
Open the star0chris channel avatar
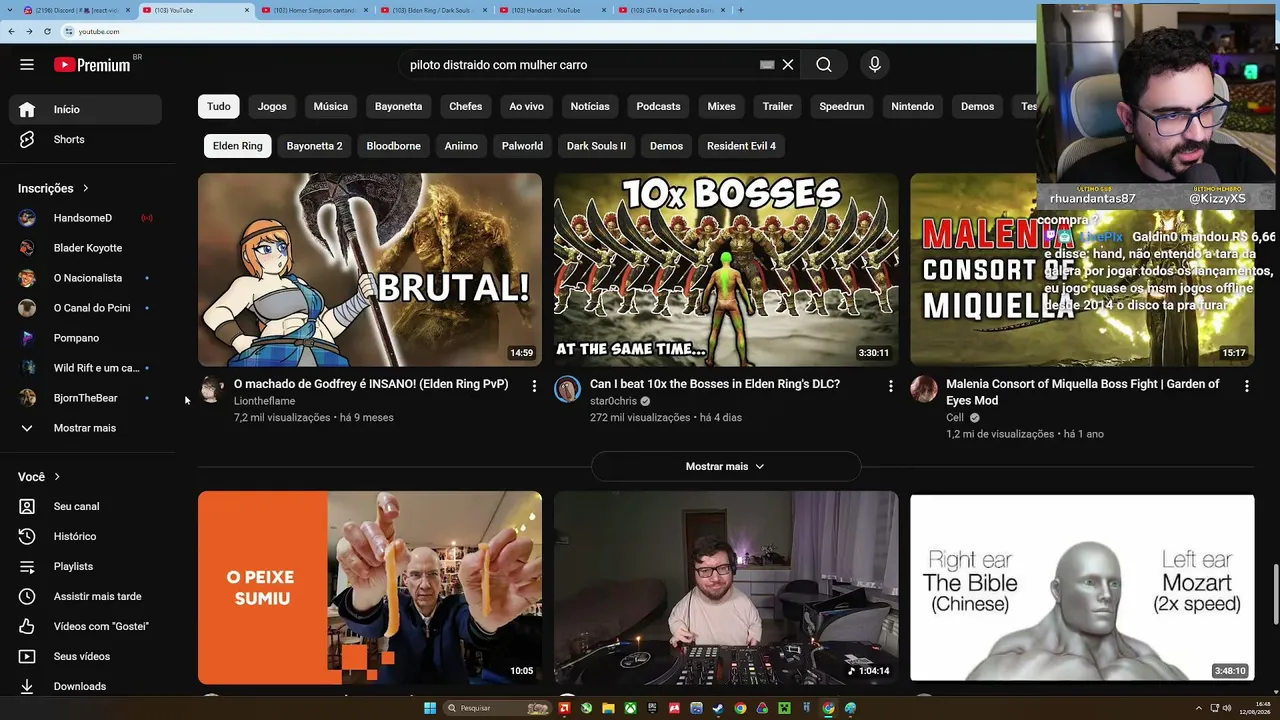[567, 389]
